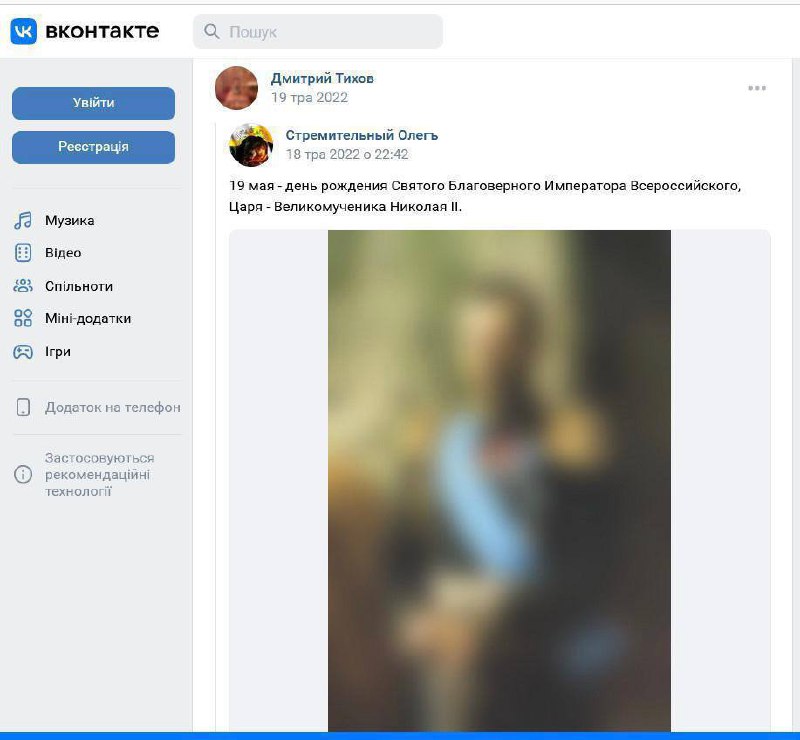The height and width of the screenshot is (740, 800).
Task: Click the 18 тра 2022 о 22:42 timestamp
Action: (347, 154)
